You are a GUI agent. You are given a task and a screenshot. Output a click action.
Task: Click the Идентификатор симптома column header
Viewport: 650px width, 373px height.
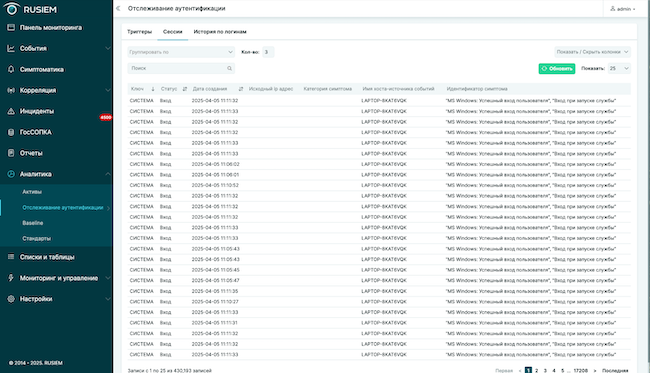(477, 89)
